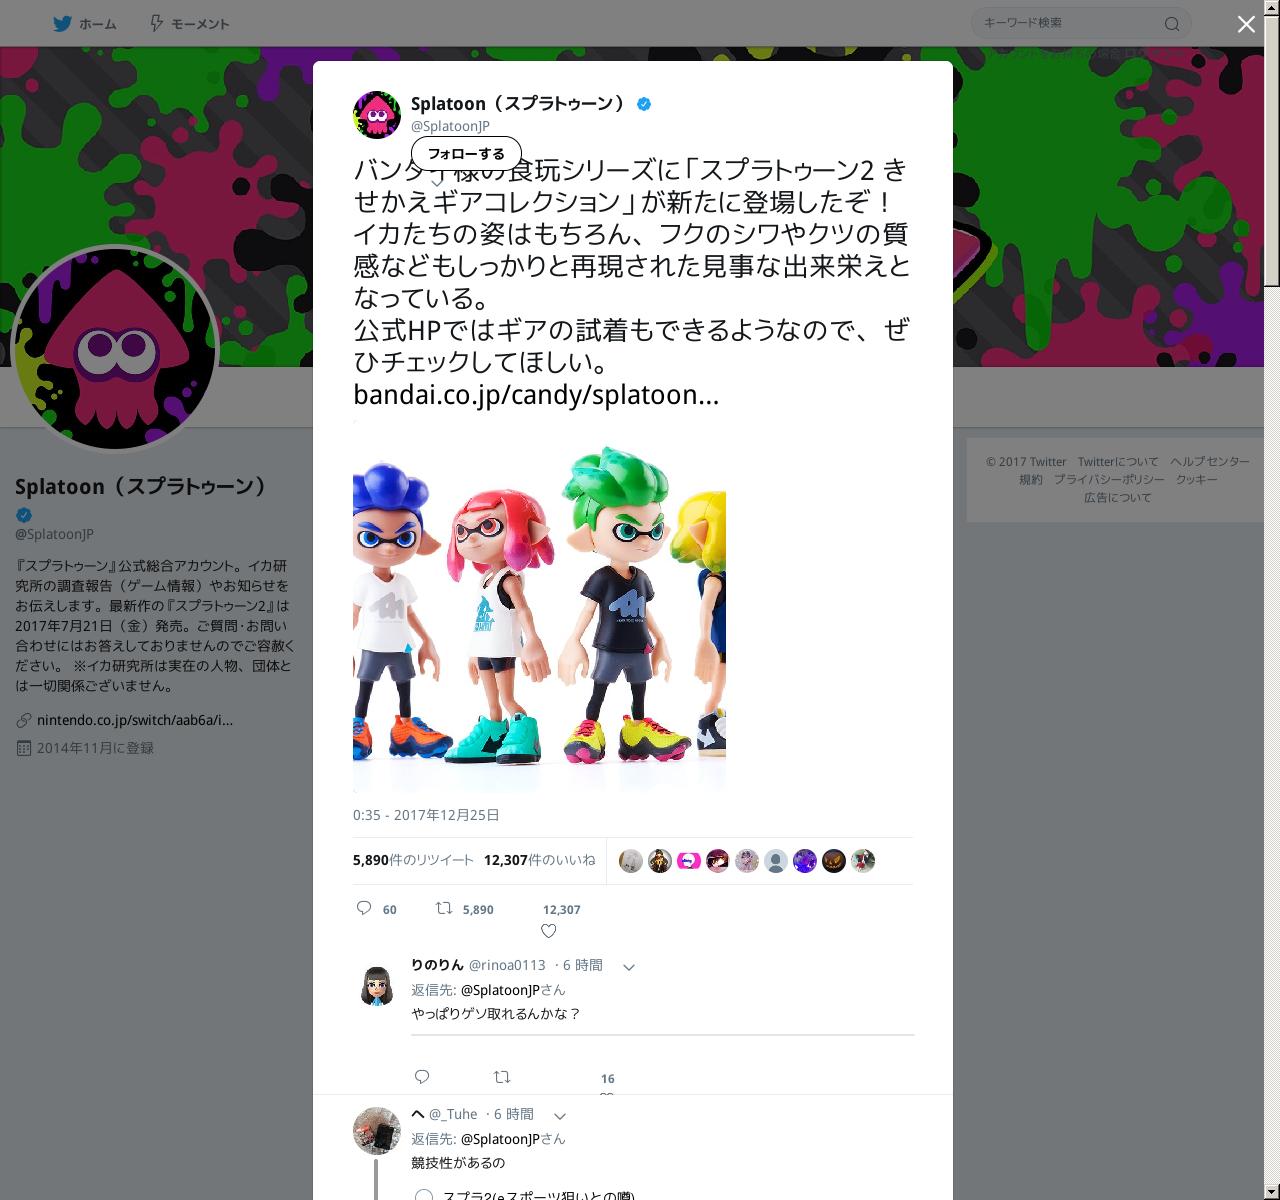The image size is (1280, 1200).
Task: Click the reply bubble icon with 60
Action: [x=364, y=908]
